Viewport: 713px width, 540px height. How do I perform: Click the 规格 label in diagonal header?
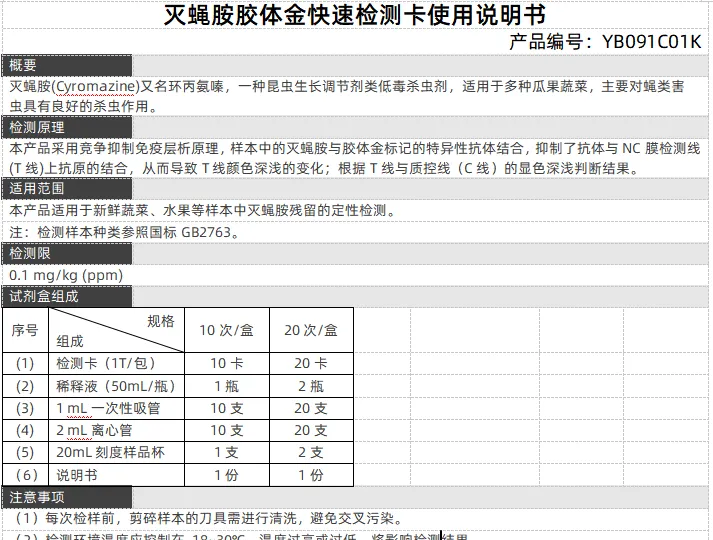tap(161, 321)
